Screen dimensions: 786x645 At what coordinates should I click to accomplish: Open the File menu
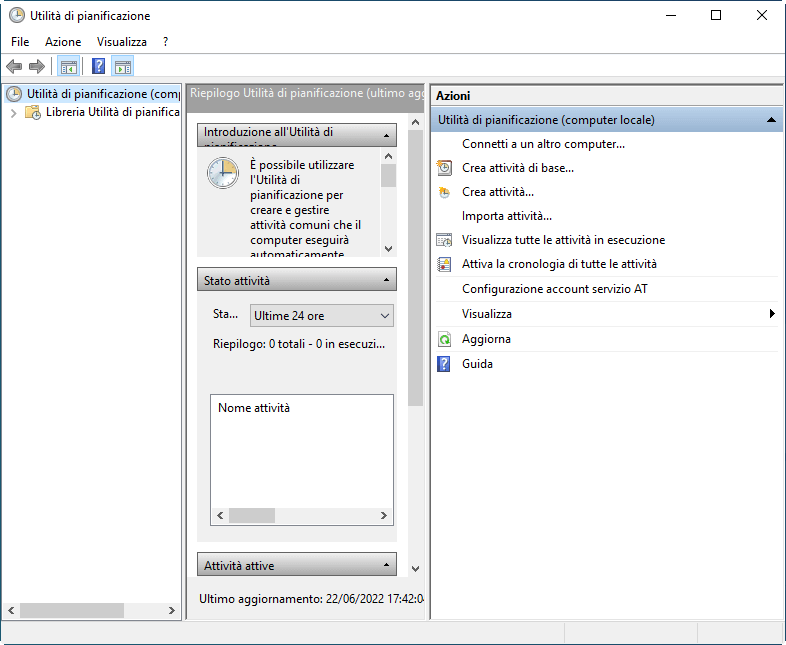(20, 42)
